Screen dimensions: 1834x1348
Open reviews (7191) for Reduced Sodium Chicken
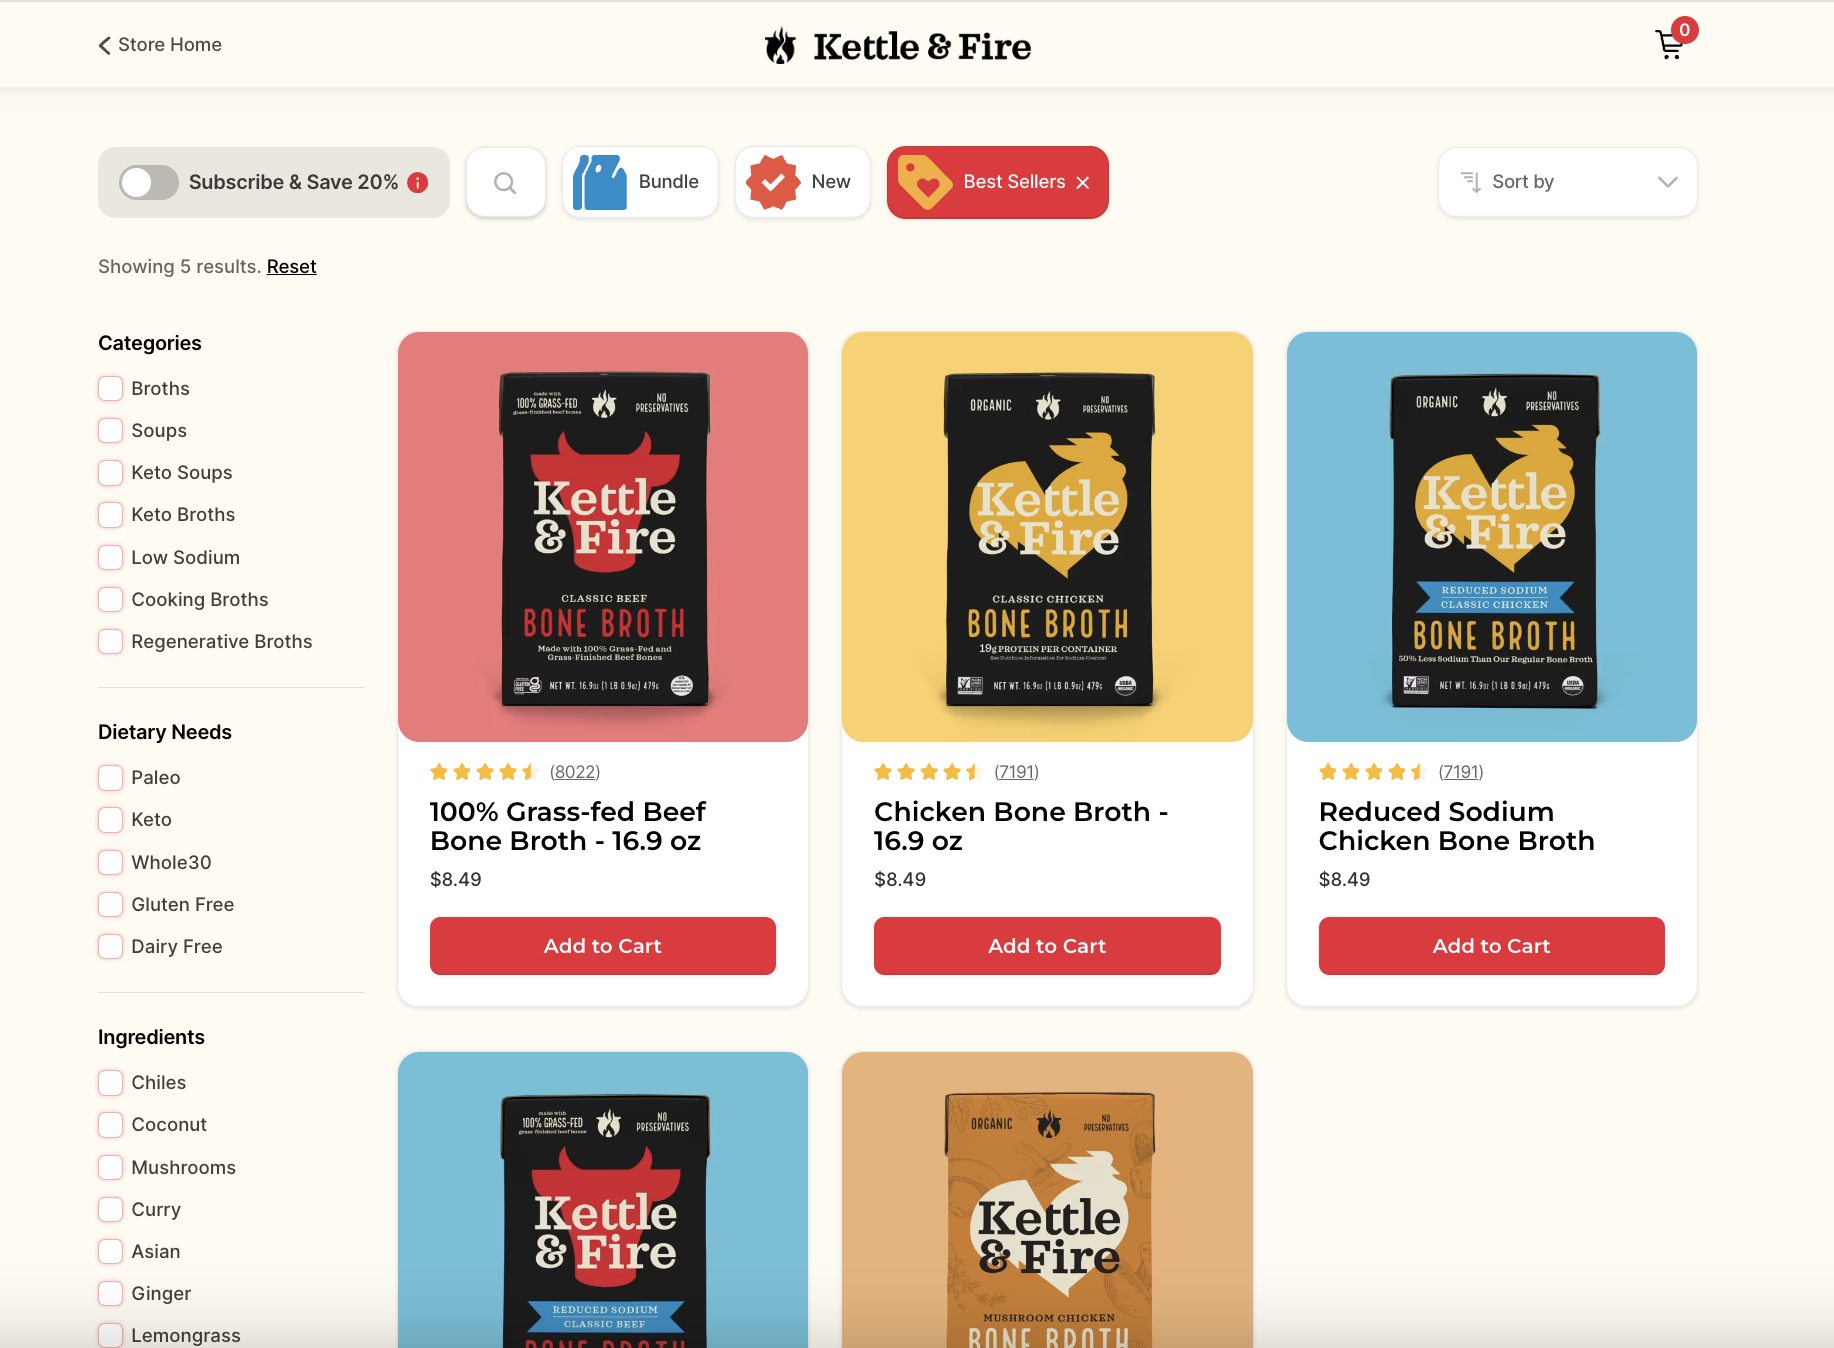coord(1461,772)
